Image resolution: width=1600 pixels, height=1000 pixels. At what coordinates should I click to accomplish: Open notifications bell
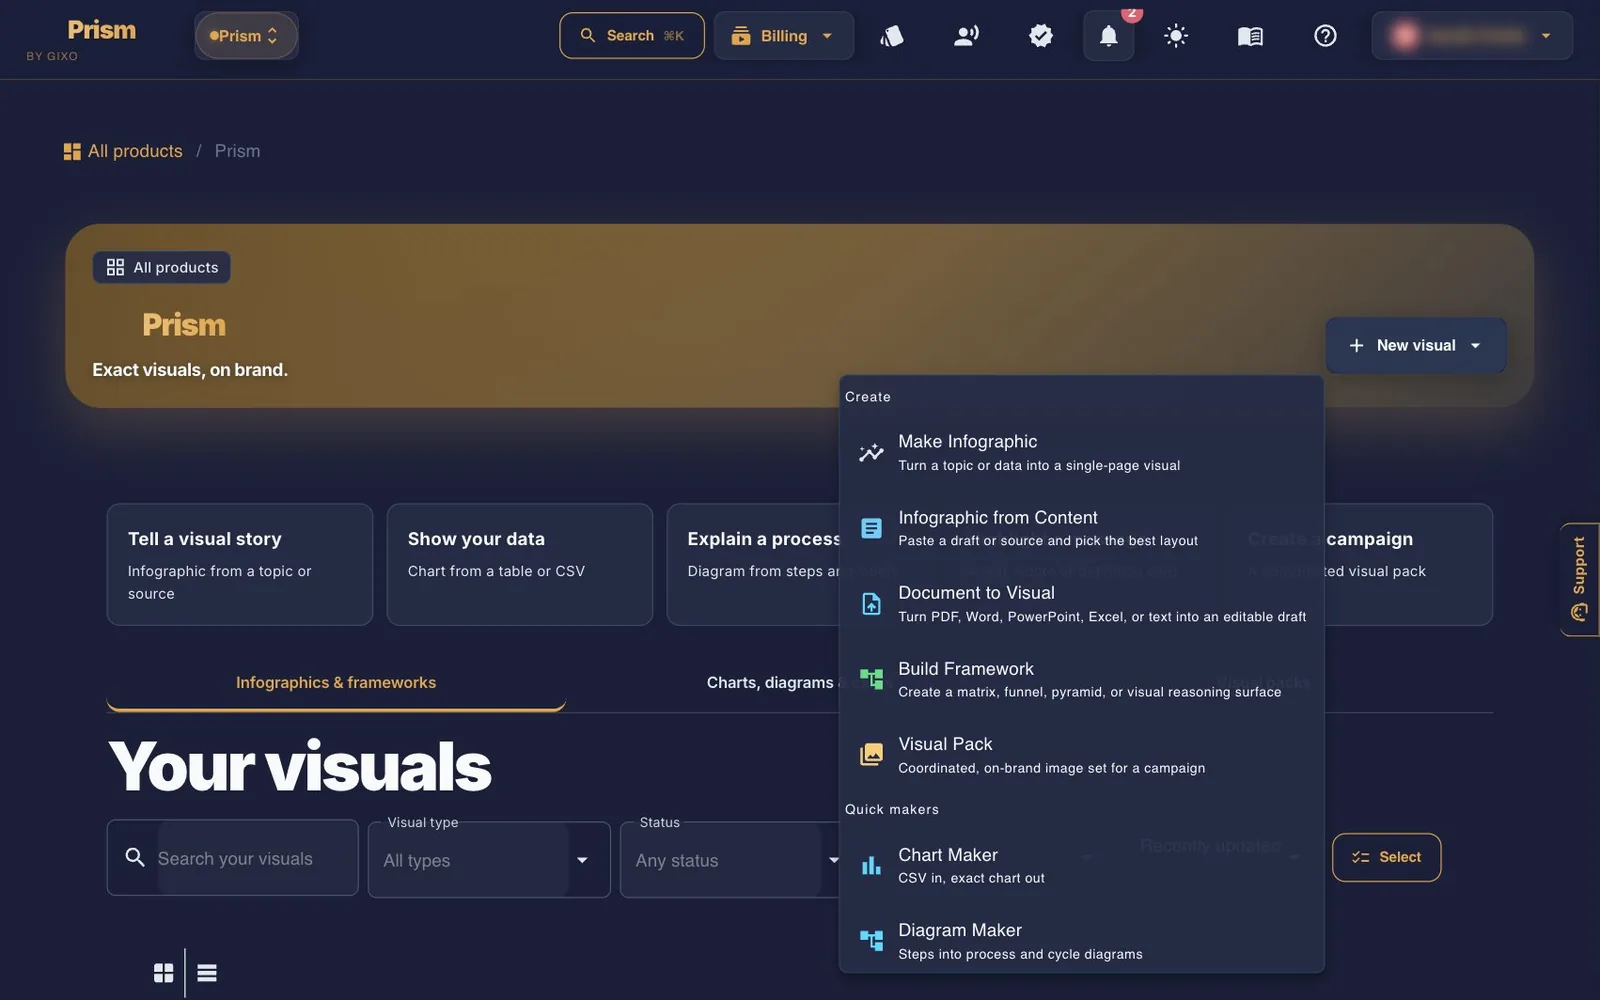1108,36
